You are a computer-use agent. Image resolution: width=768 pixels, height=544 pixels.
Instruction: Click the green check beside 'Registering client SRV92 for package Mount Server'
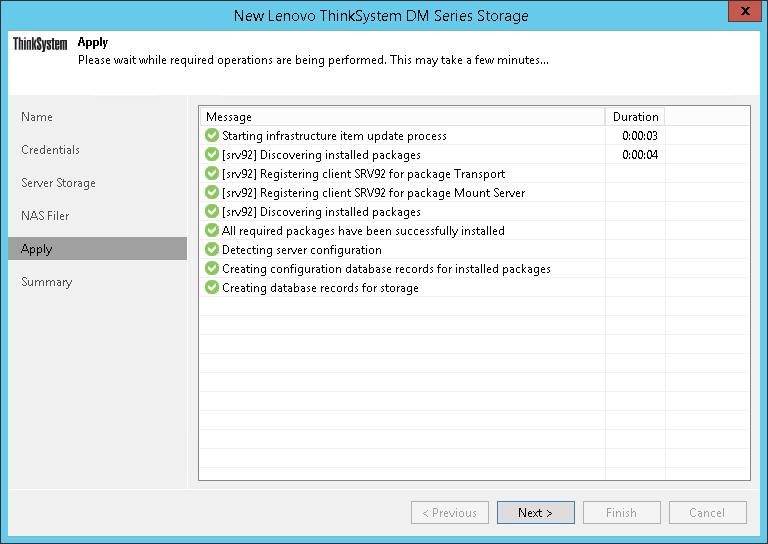(212, 192)
